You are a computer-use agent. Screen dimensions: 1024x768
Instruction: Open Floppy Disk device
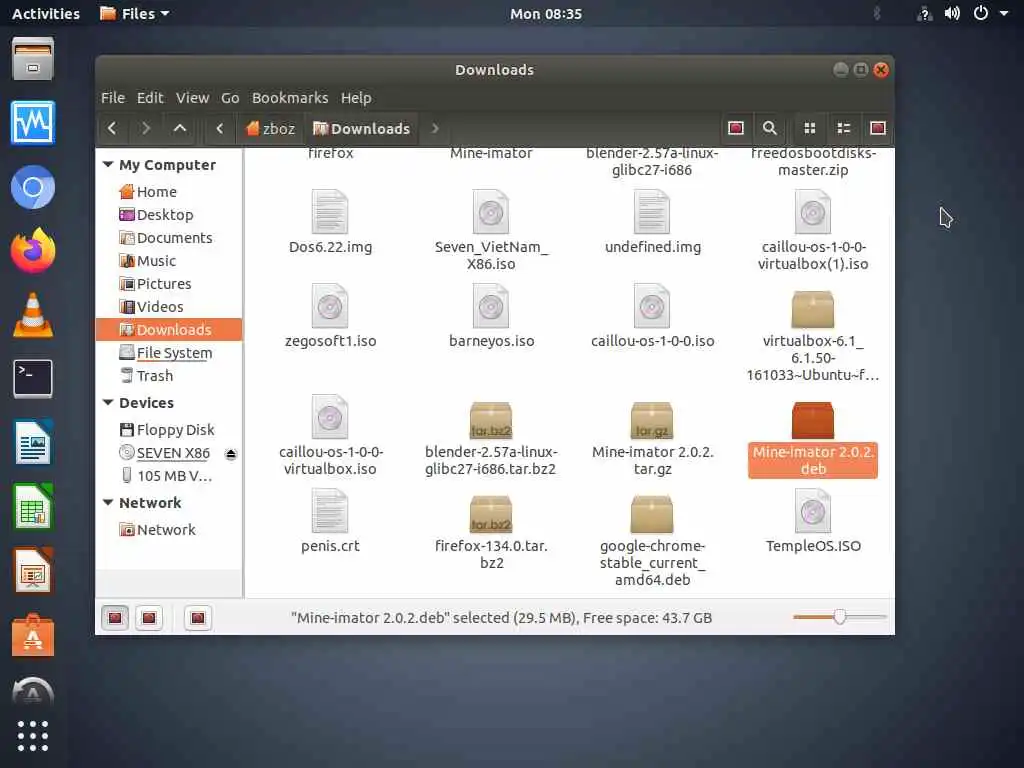[169, 430]
